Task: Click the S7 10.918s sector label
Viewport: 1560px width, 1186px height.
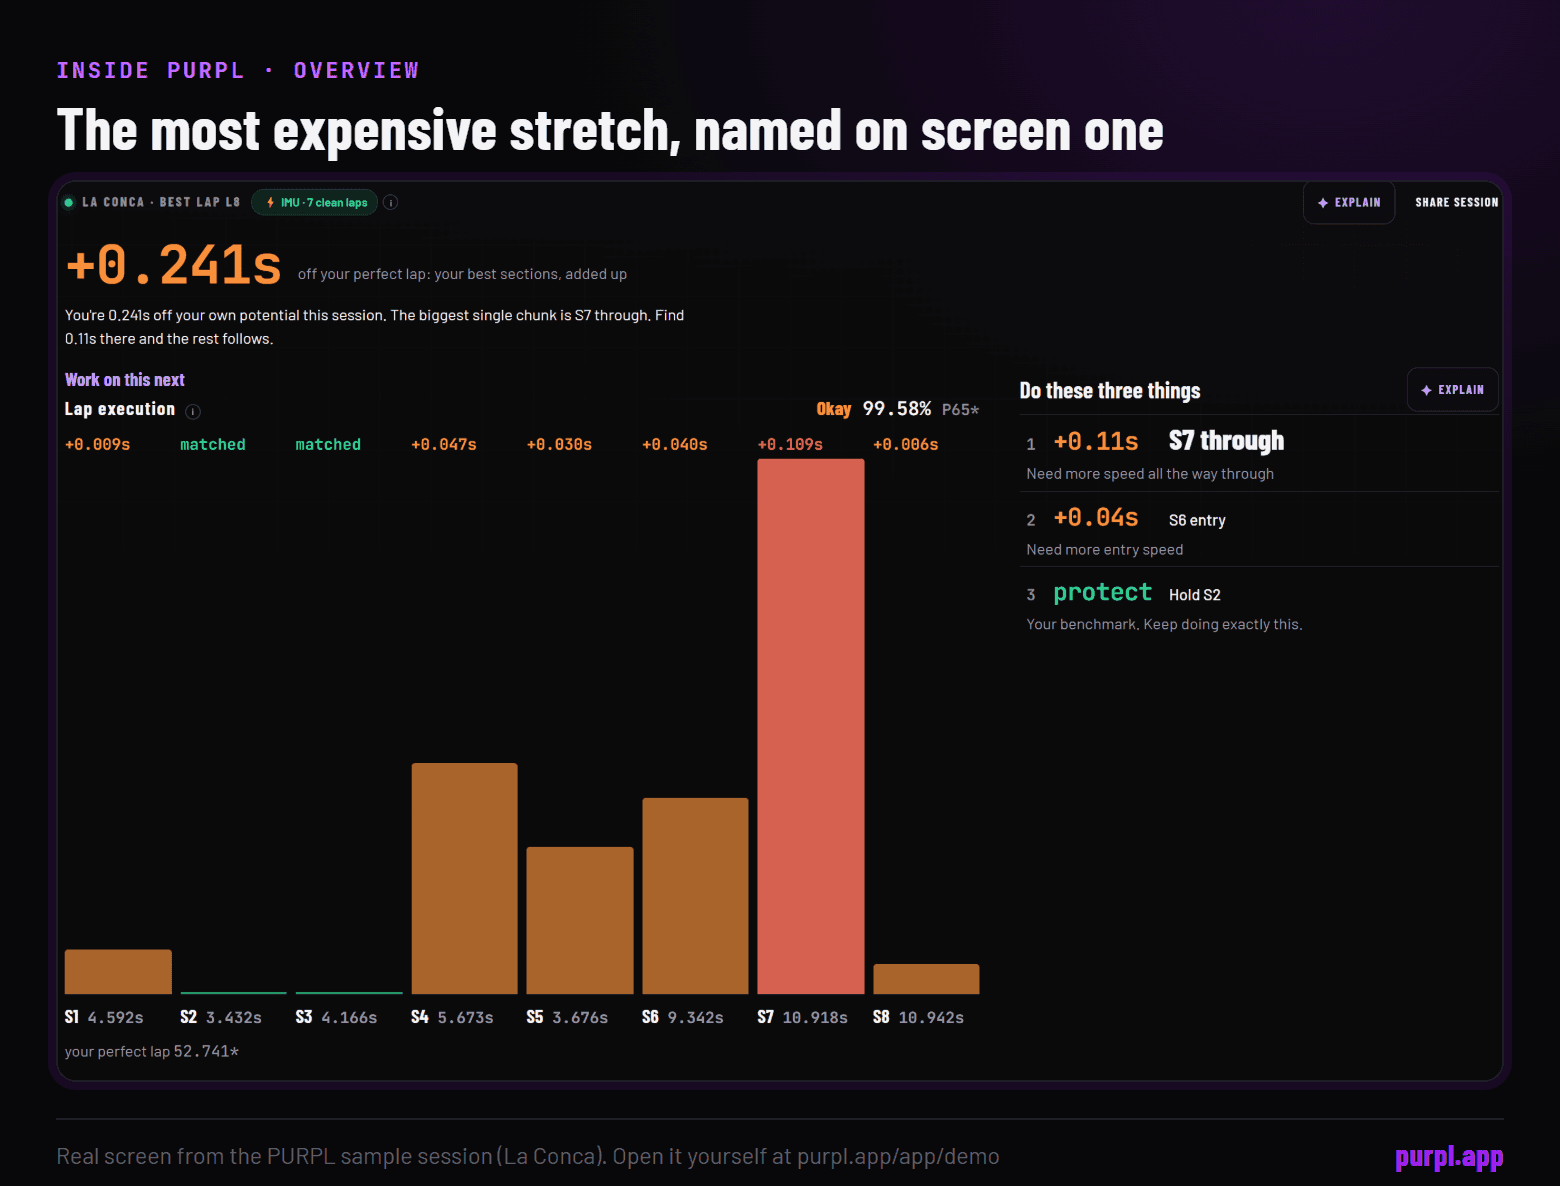Action: (803, 1017)
